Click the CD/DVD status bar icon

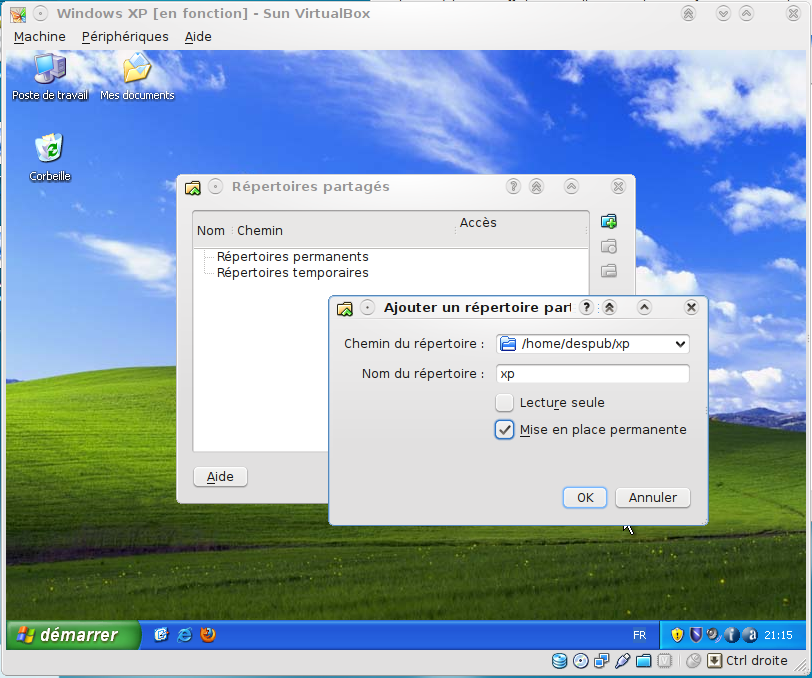(x=581, y=661)
